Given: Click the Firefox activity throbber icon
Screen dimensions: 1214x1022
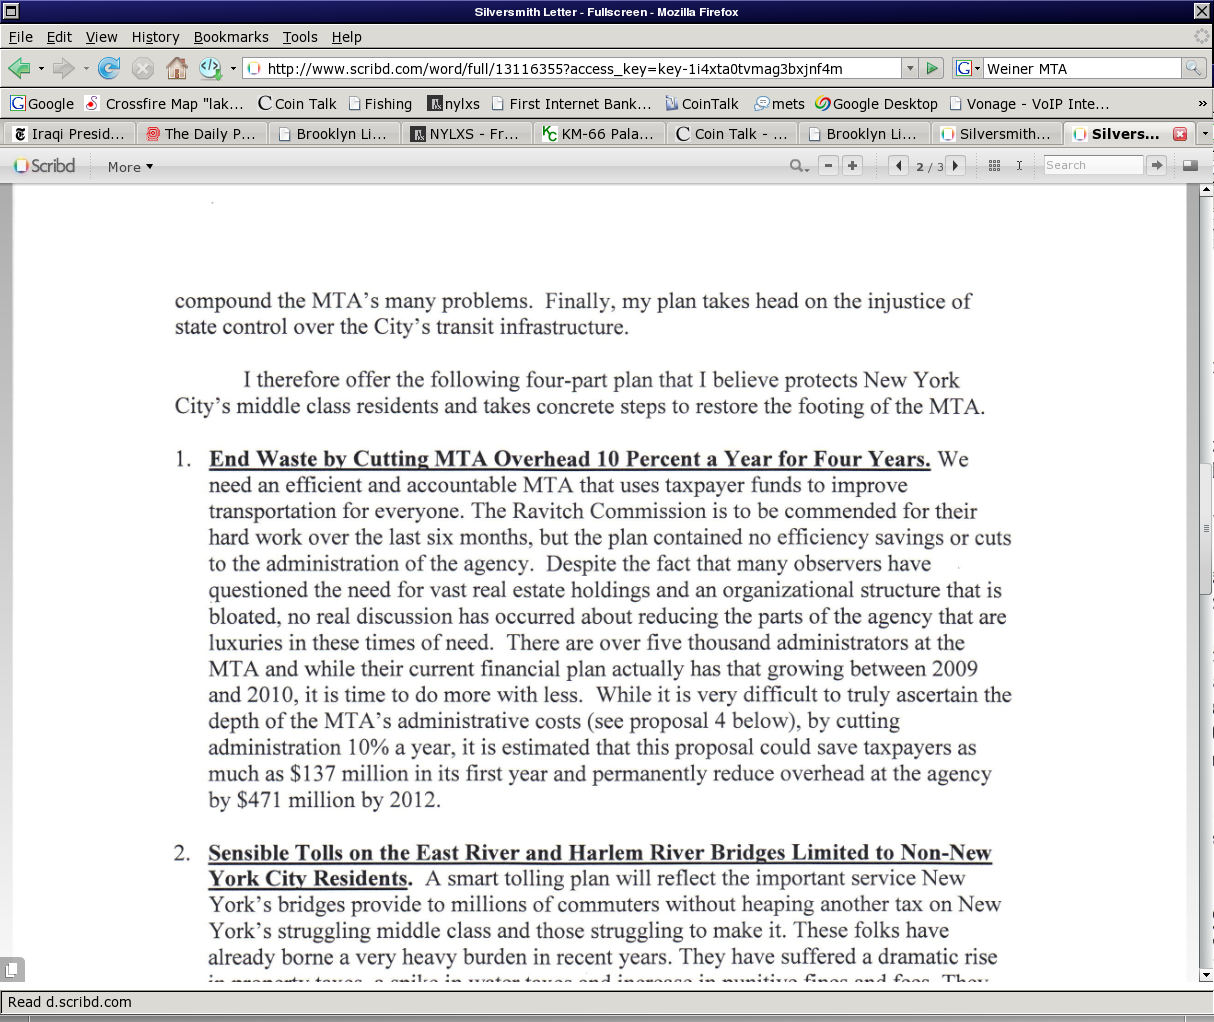Looking at the screenshot, I should coord(1201,37).
